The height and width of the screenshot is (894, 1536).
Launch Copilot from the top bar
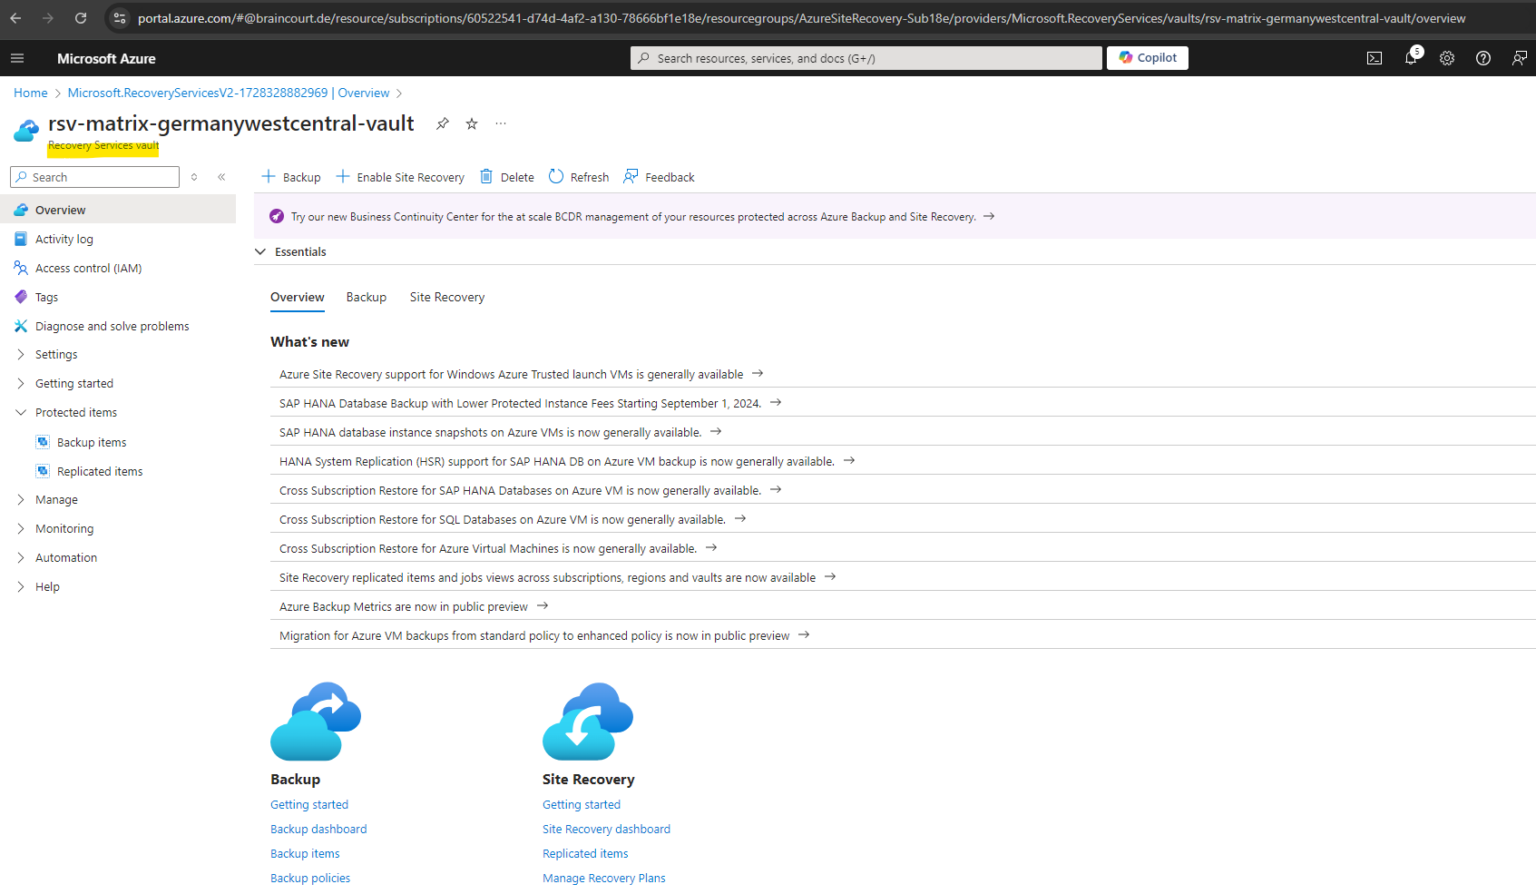pyautogui.click(x=1147, y=57)
